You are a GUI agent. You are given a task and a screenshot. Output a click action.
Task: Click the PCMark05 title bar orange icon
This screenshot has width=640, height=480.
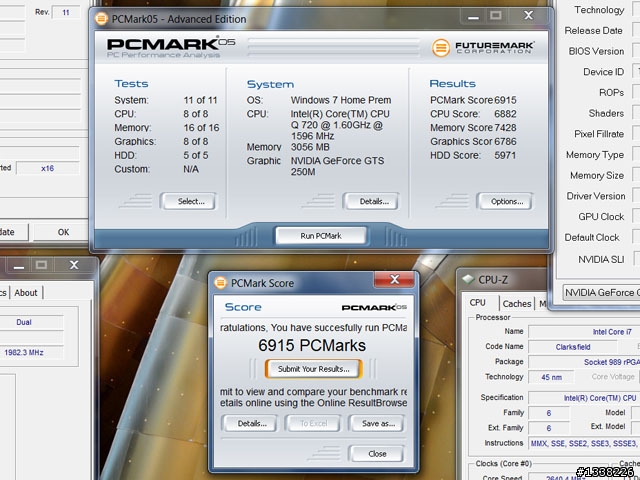pyautogui.click(x=101, y=19)
